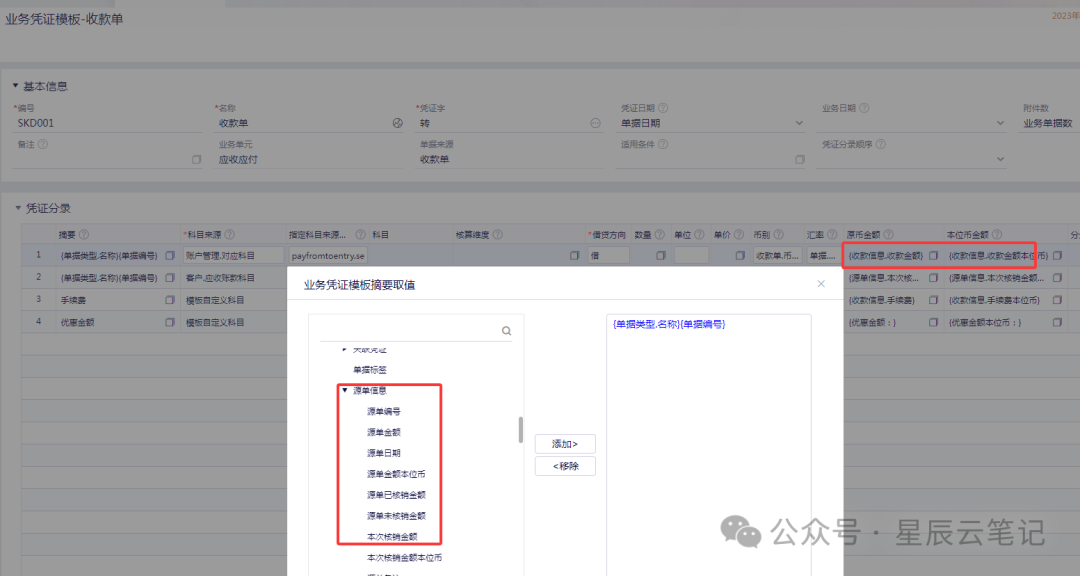
Task: Click the help icon beside the 摘要 column header
Action: (x=84, y=235)
